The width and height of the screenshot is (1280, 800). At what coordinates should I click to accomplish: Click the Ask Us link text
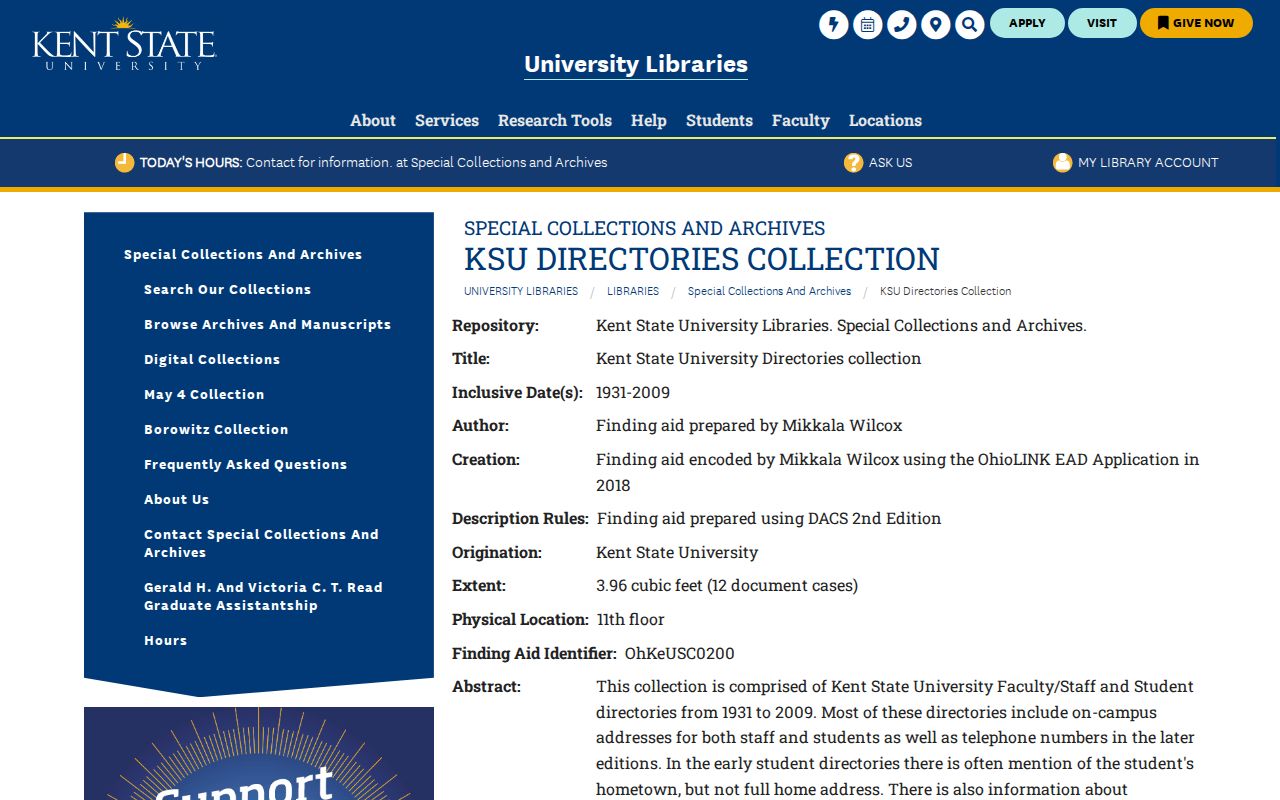point(890,162)
